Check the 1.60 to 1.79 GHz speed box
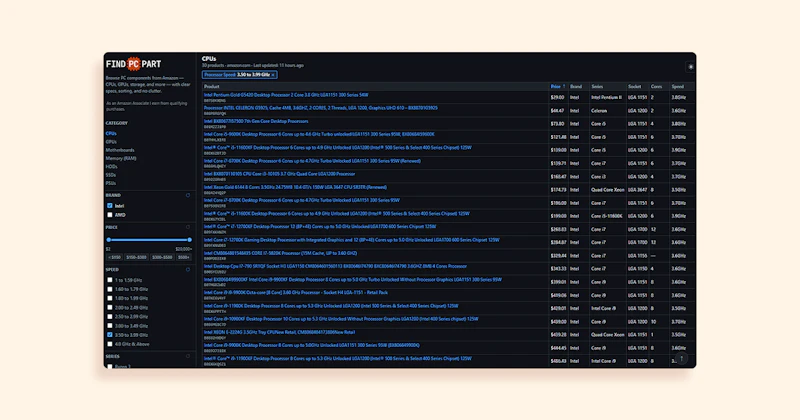This screenshot has width=800, height=420. [110, 289]
